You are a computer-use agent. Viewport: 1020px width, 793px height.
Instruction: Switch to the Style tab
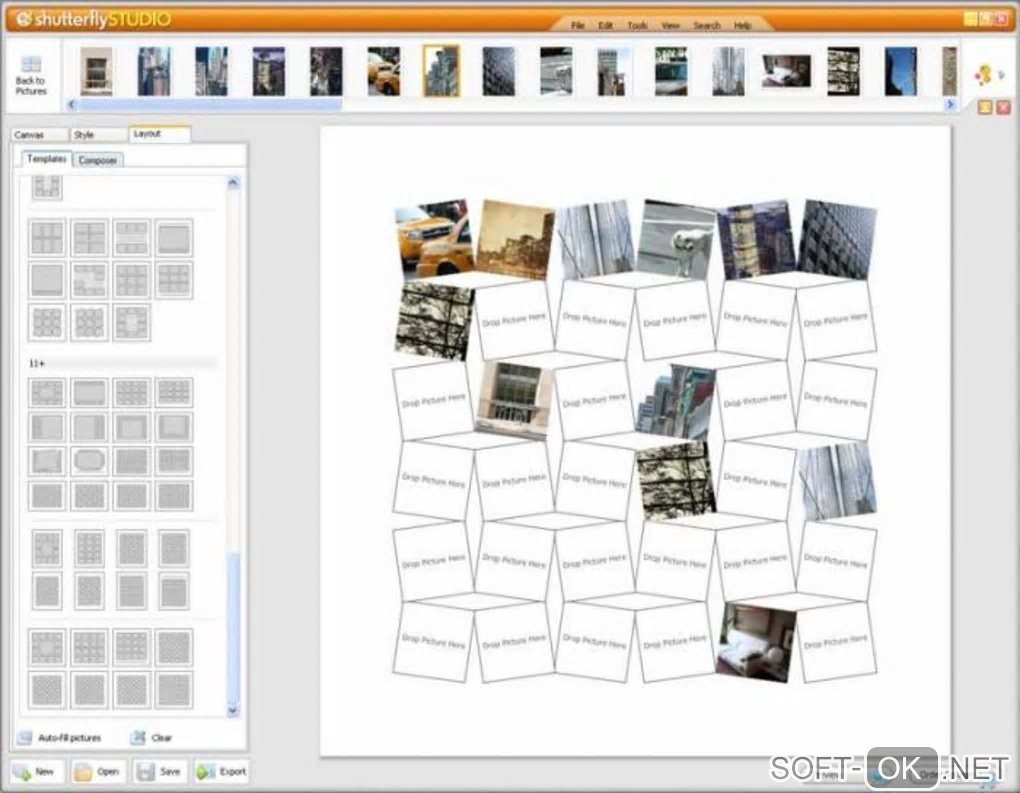point(98,135)
